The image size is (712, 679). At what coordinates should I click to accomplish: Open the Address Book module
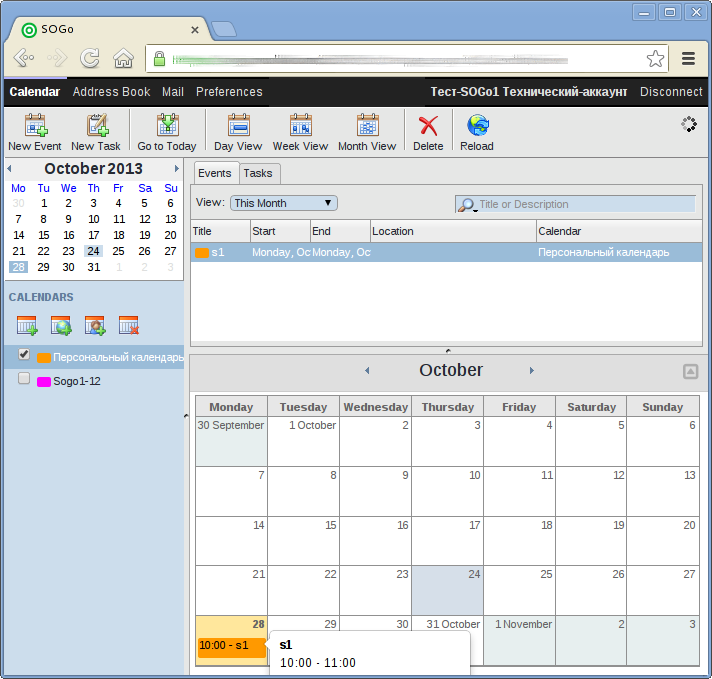[x=111, y=92]
